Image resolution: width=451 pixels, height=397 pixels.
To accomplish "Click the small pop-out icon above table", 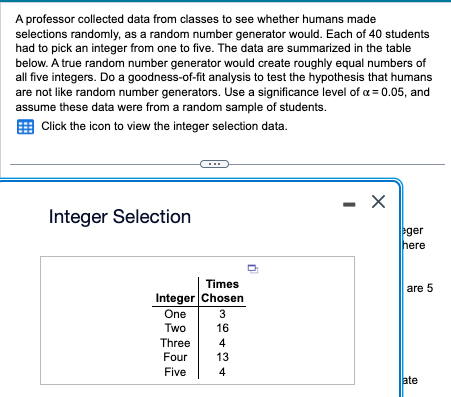I will coord(253,269).
